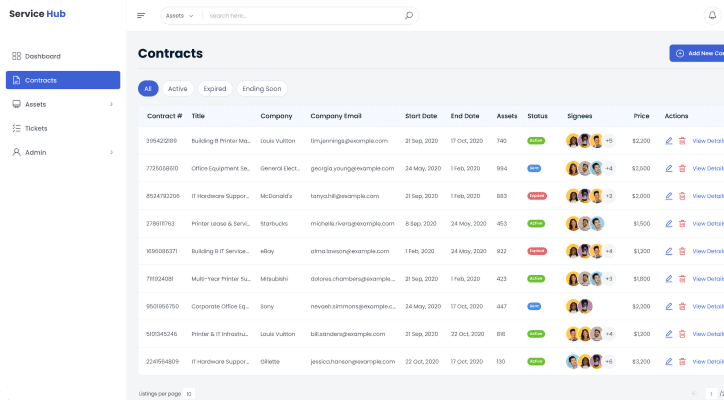724x400 pixels.
Task: Click the search here input field
Action: coord(300,16)
